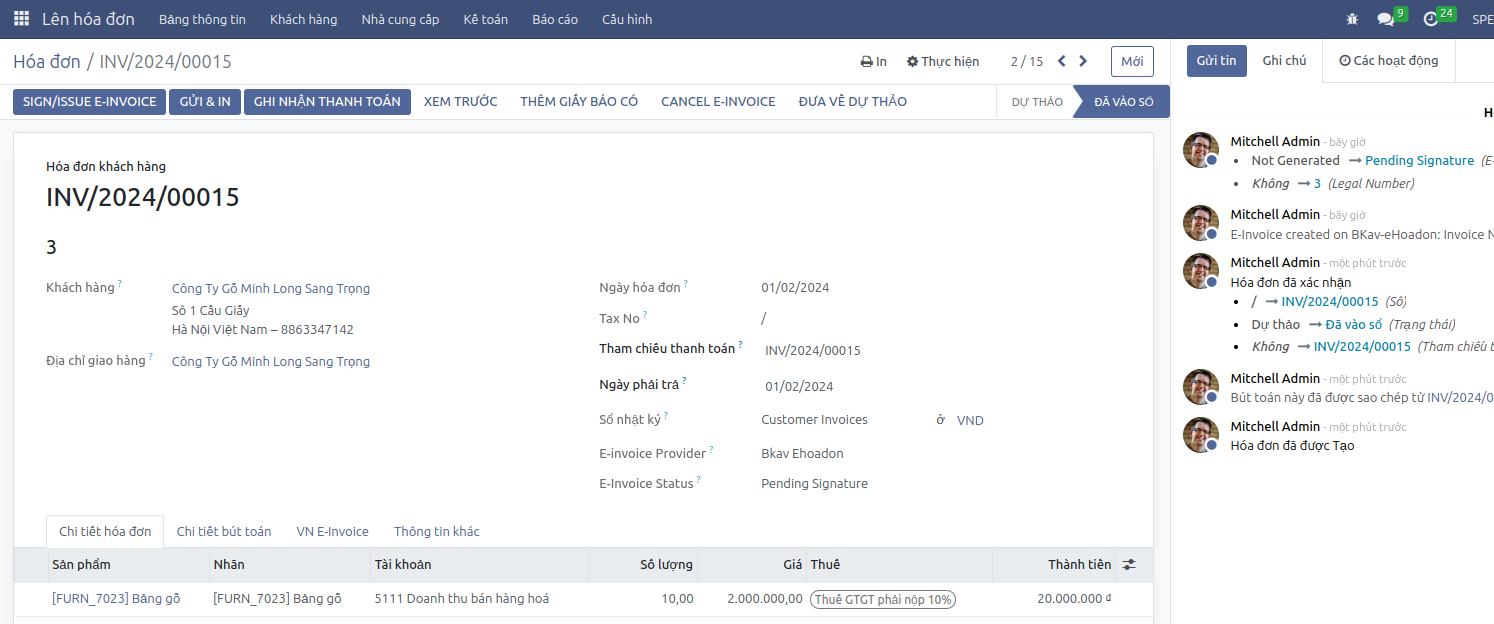Open customer Công Ty Gỗ Minh Long link
Image resolution: width=1494 pixels, height=624 pixels.
[x=271, y=289]
